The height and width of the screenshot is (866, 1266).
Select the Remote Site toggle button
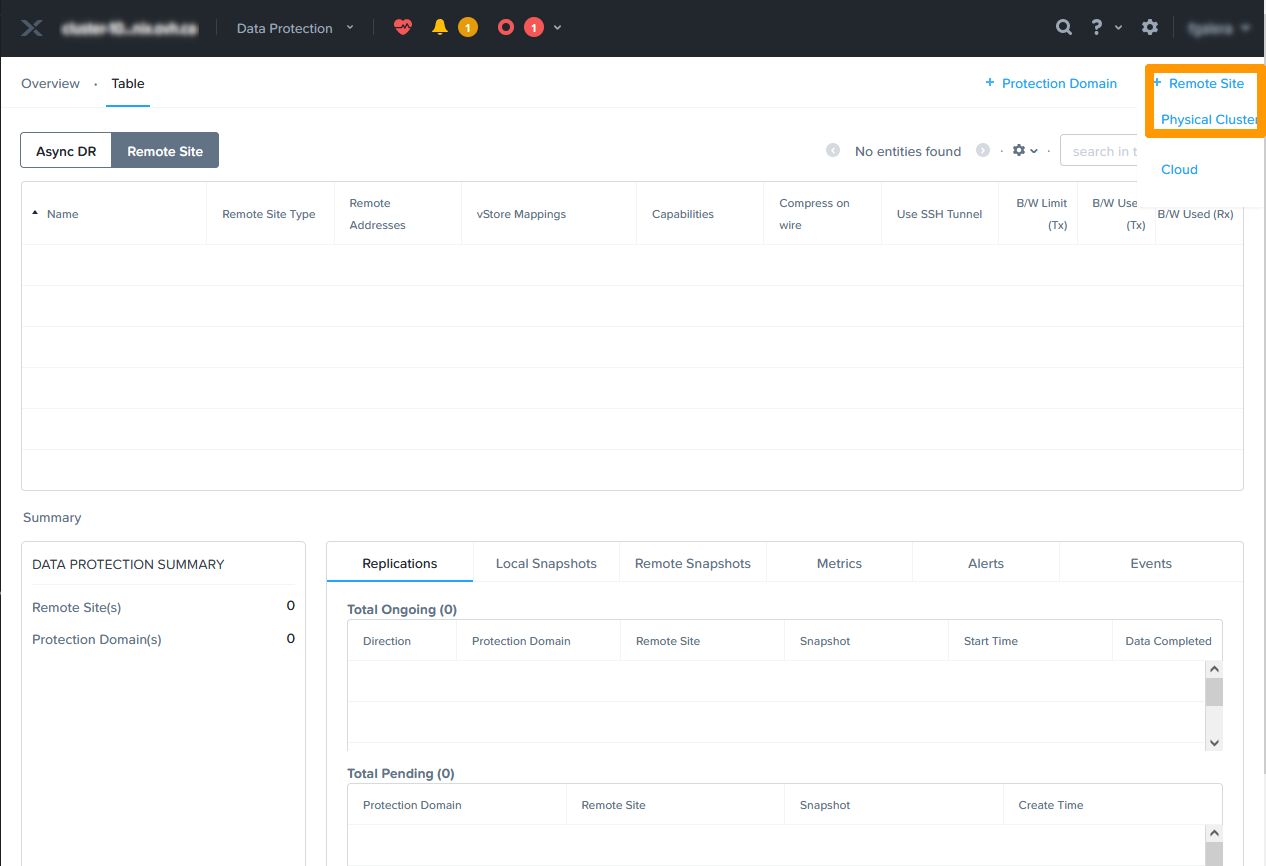tap(165, 151)
